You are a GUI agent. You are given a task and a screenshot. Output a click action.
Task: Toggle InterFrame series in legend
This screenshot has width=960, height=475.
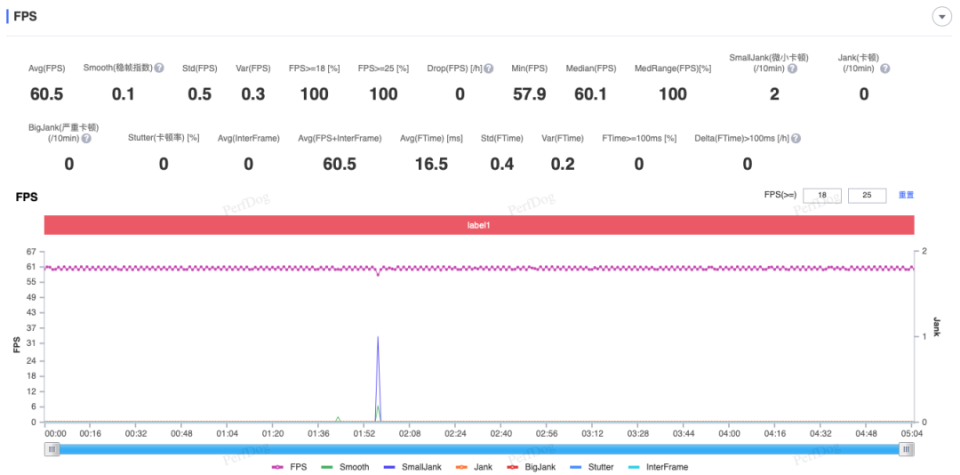pos(658,467)
